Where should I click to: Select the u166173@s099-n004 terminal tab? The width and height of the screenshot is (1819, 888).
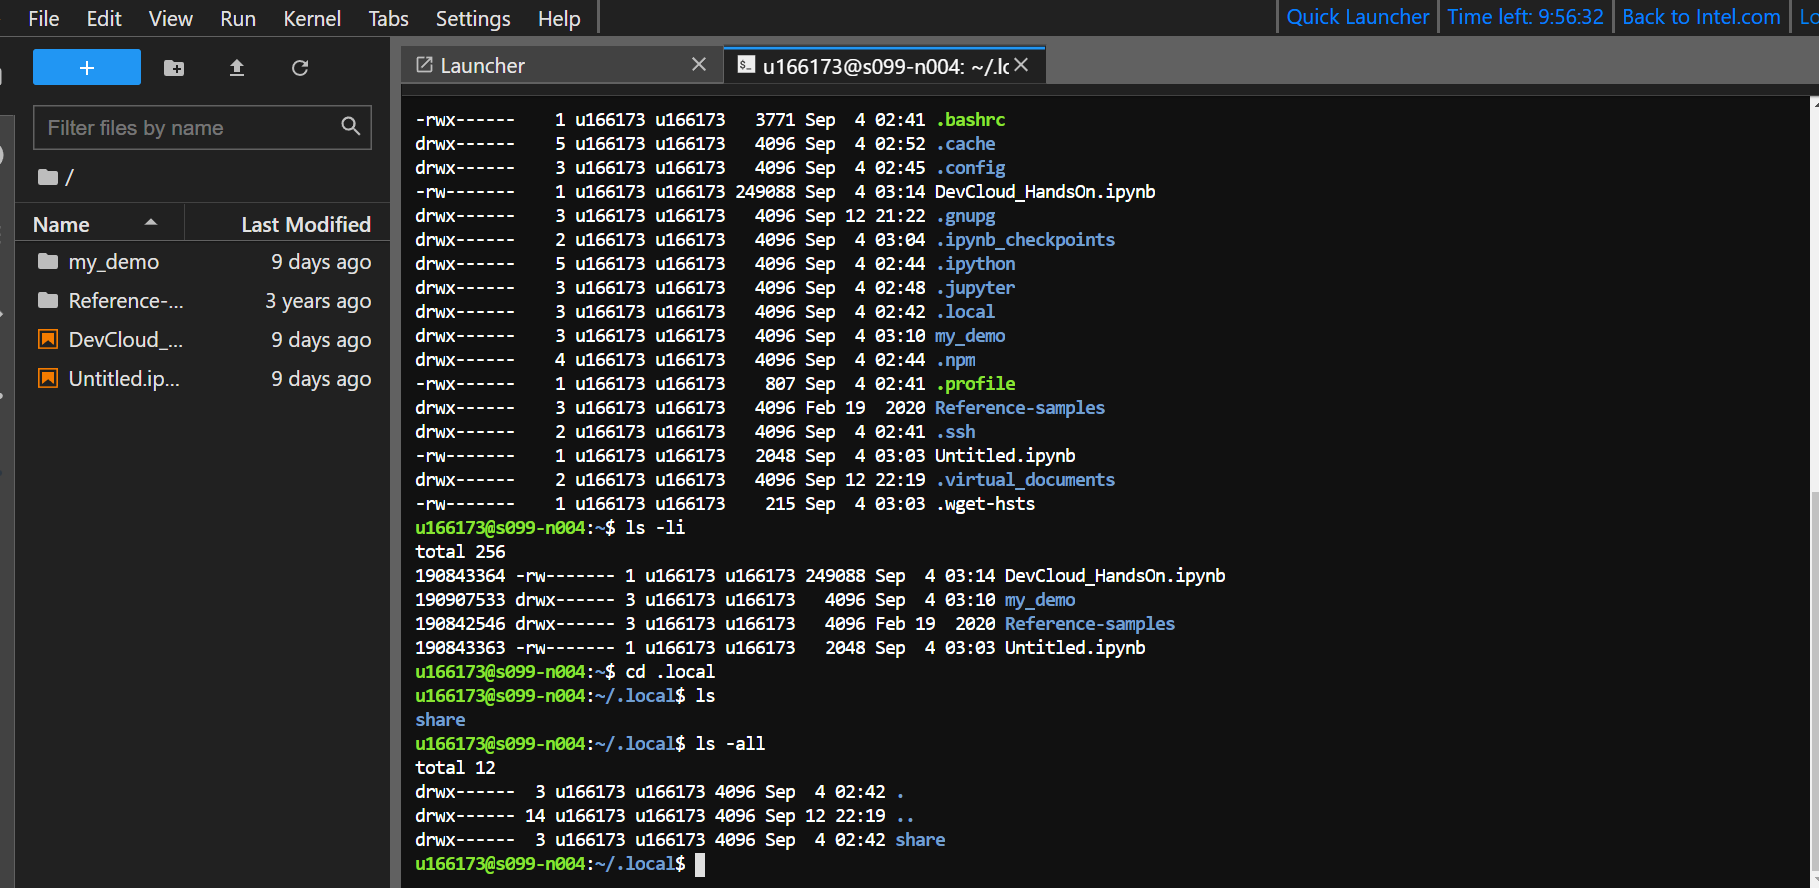pyautogui.click(x=884, y=65)
